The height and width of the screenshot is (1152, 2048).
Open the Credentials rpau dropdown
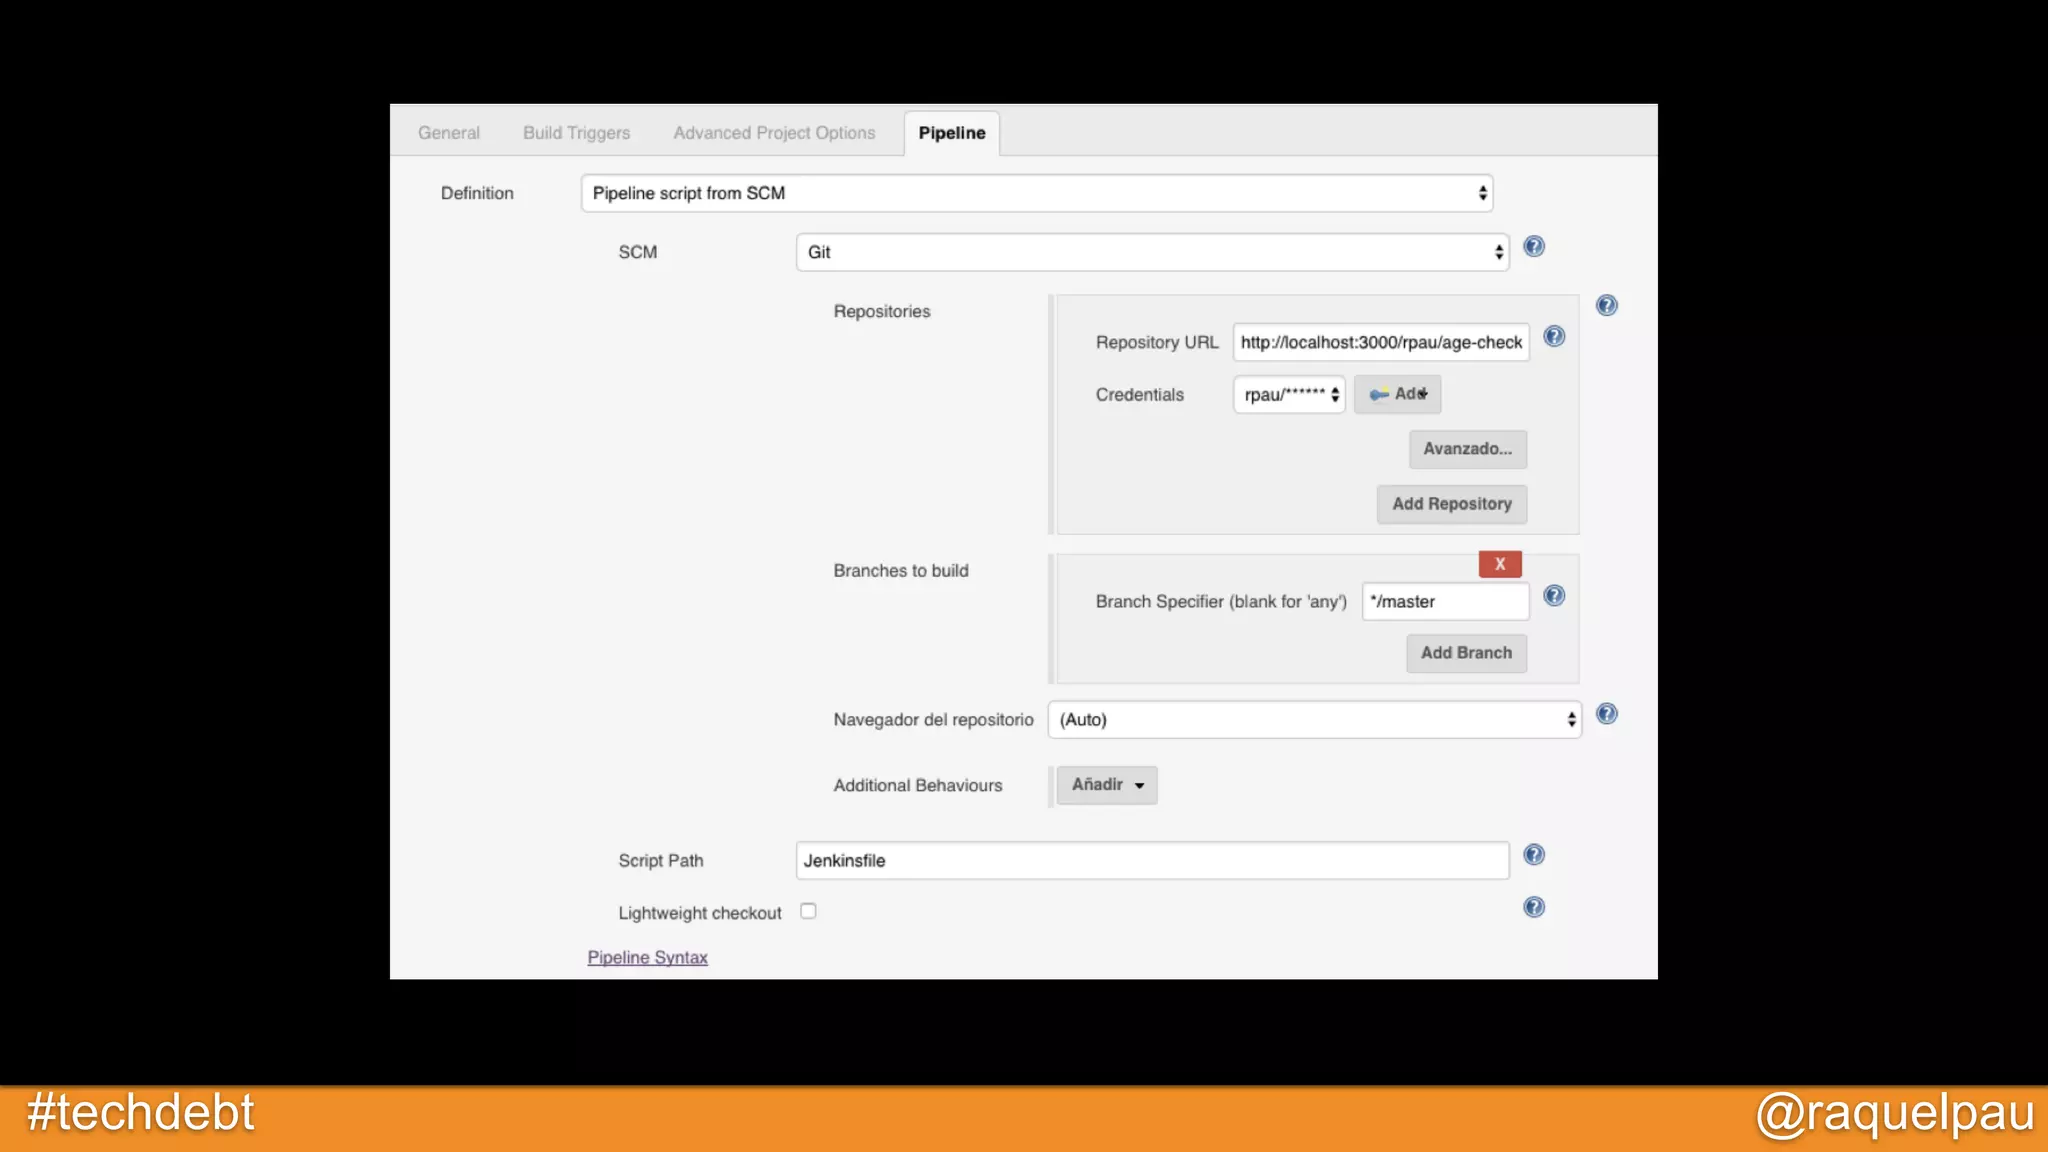point(1289,394)
